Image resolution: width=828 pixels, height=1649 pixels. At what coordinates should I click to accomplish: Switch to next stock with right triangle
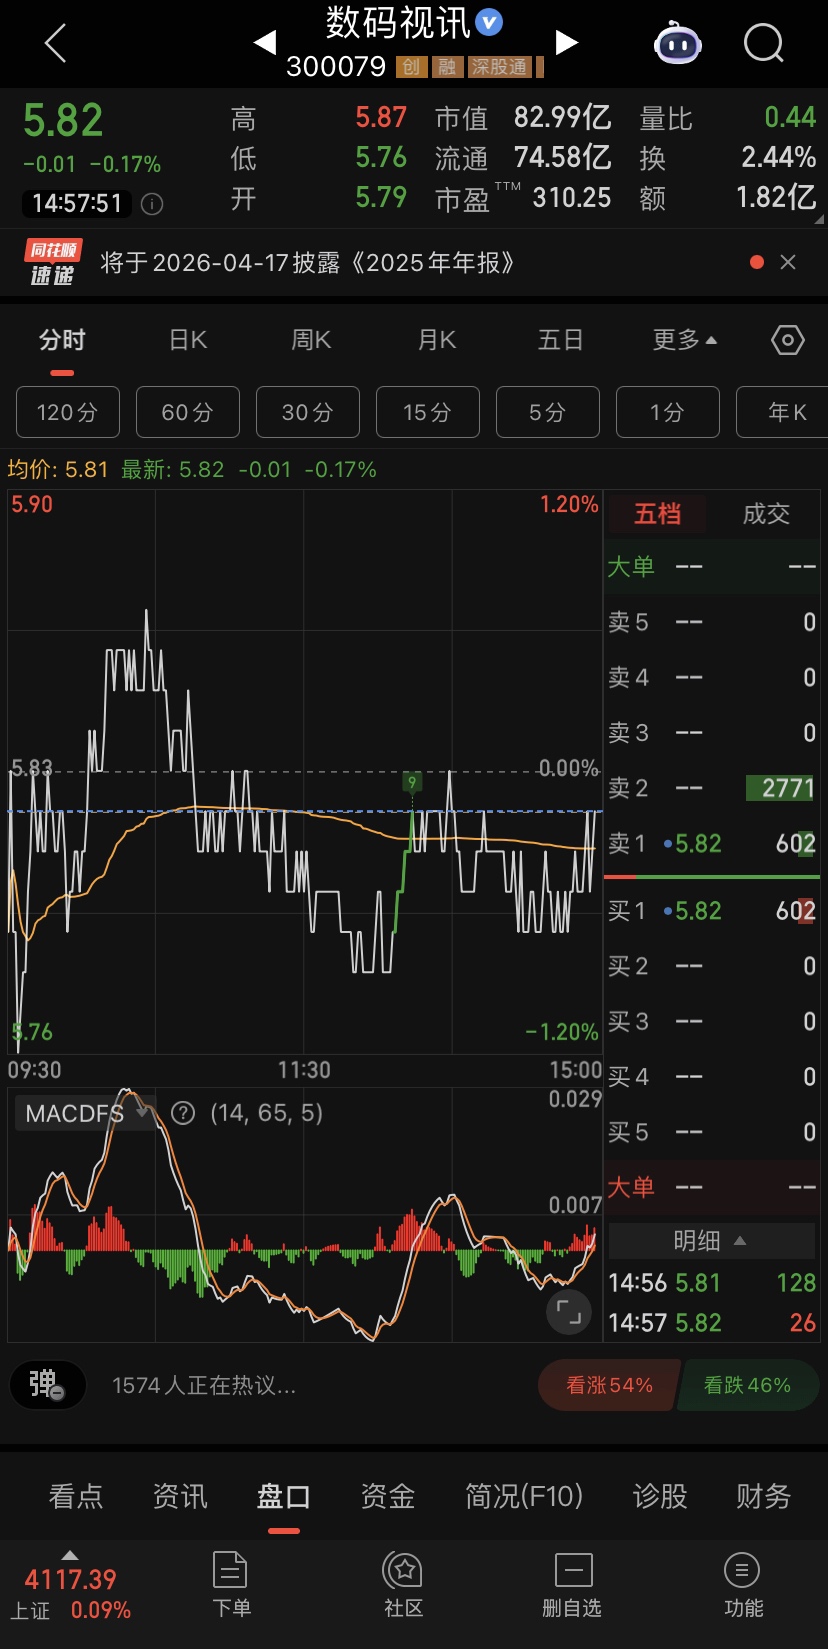(x=567, y=42)
